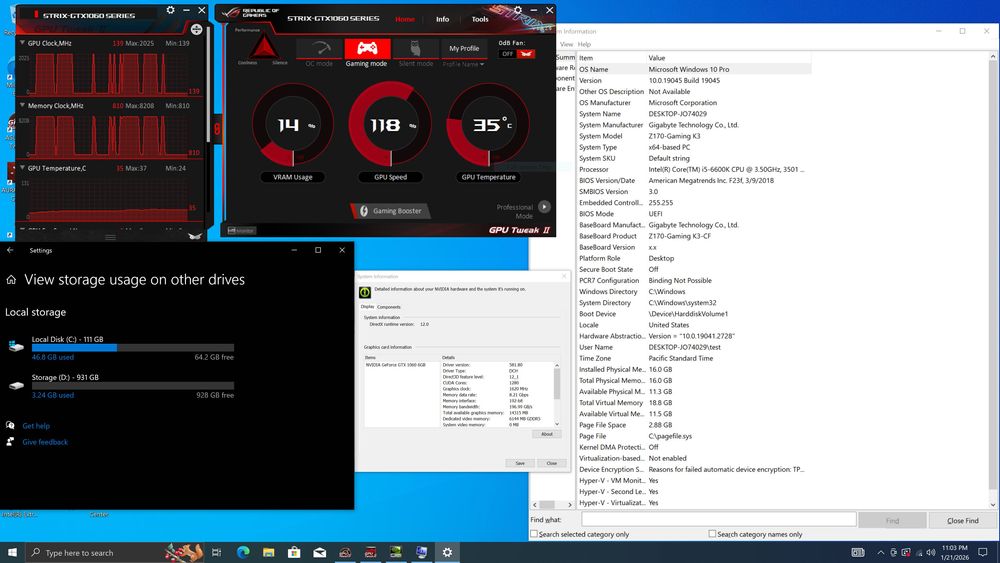Switch to Components tab in NVIDIA dialog
This screenshot has height=563, width=1000.
pyautogui.click(x=389, y=307)
